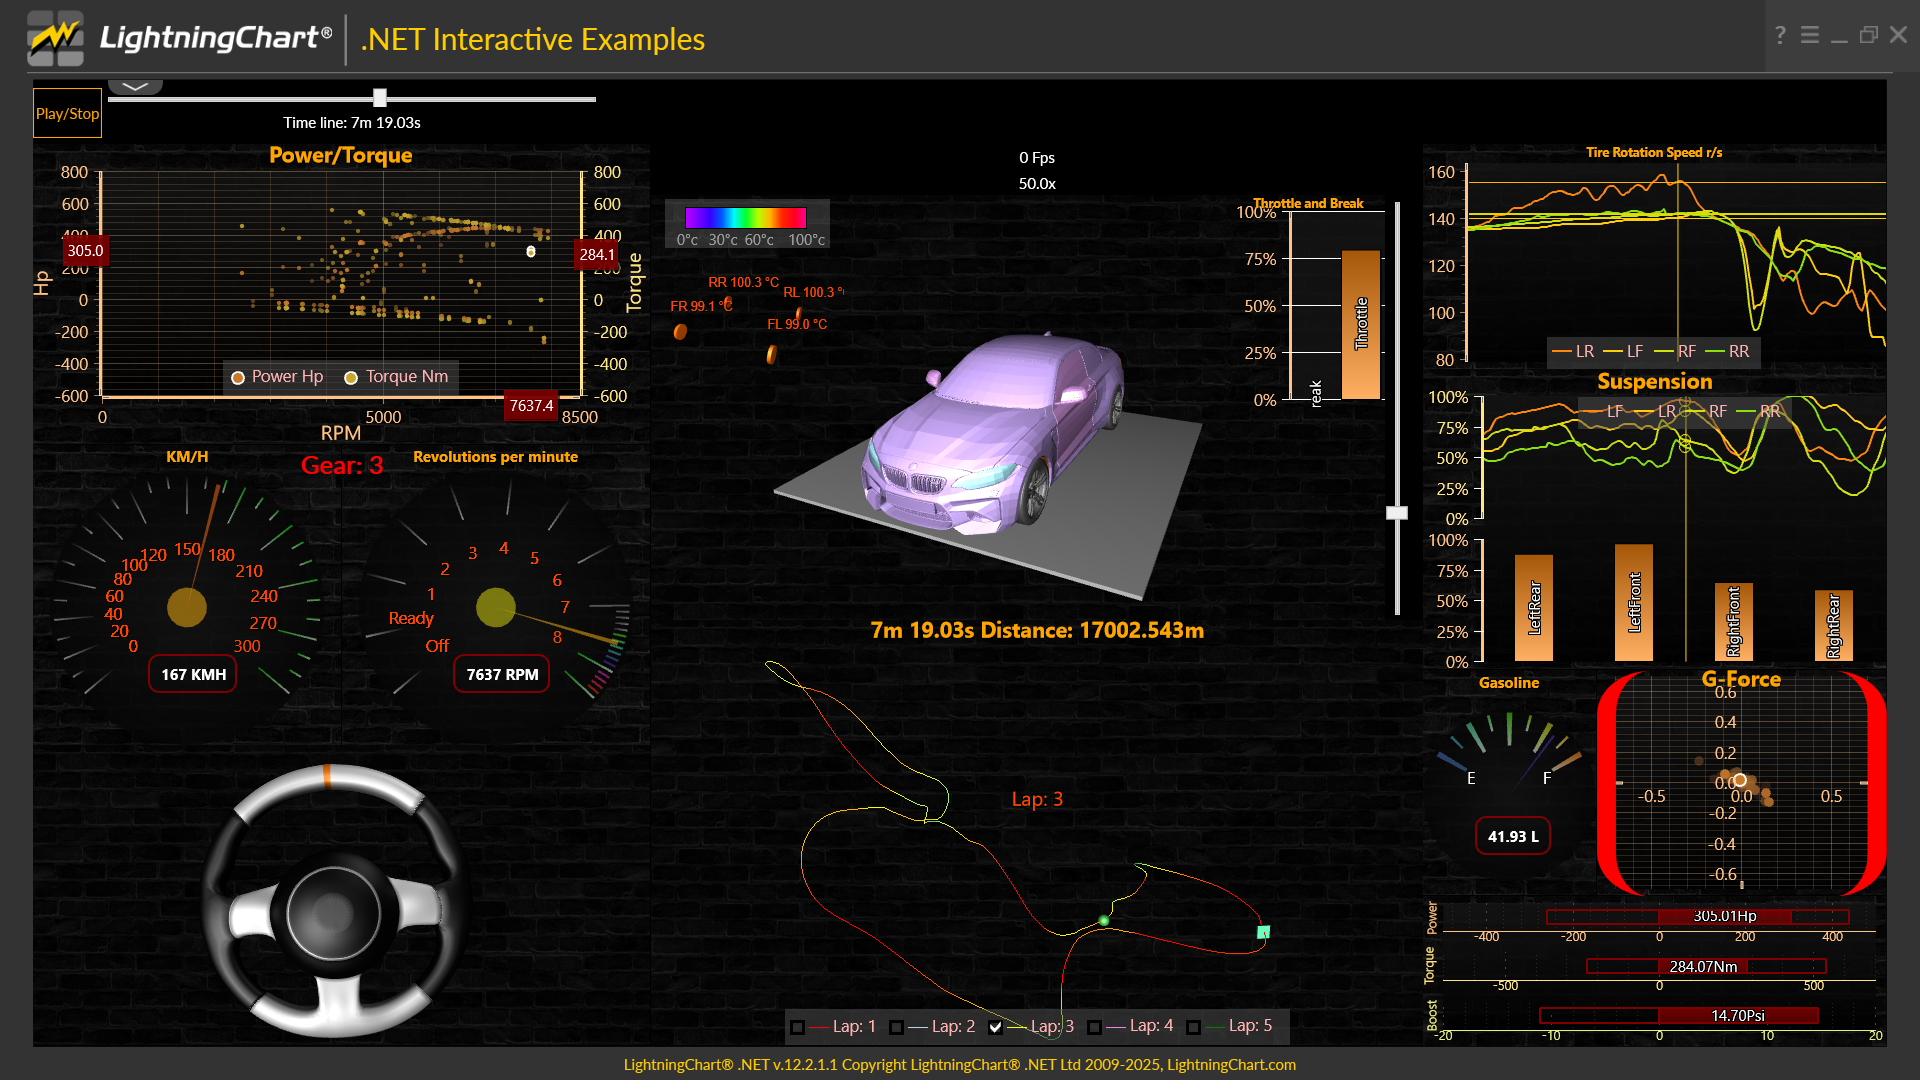
Task: Click the green position marker on track
Action: (1104, 920)
